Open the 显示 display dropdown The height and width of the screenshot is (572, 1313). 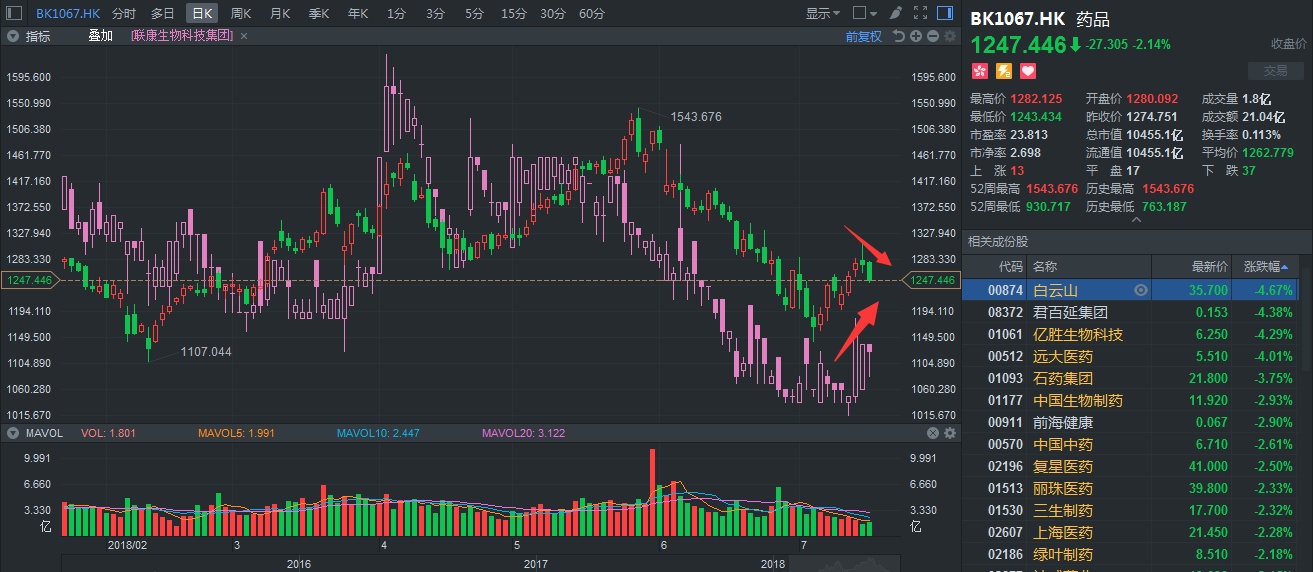[824, 14]
